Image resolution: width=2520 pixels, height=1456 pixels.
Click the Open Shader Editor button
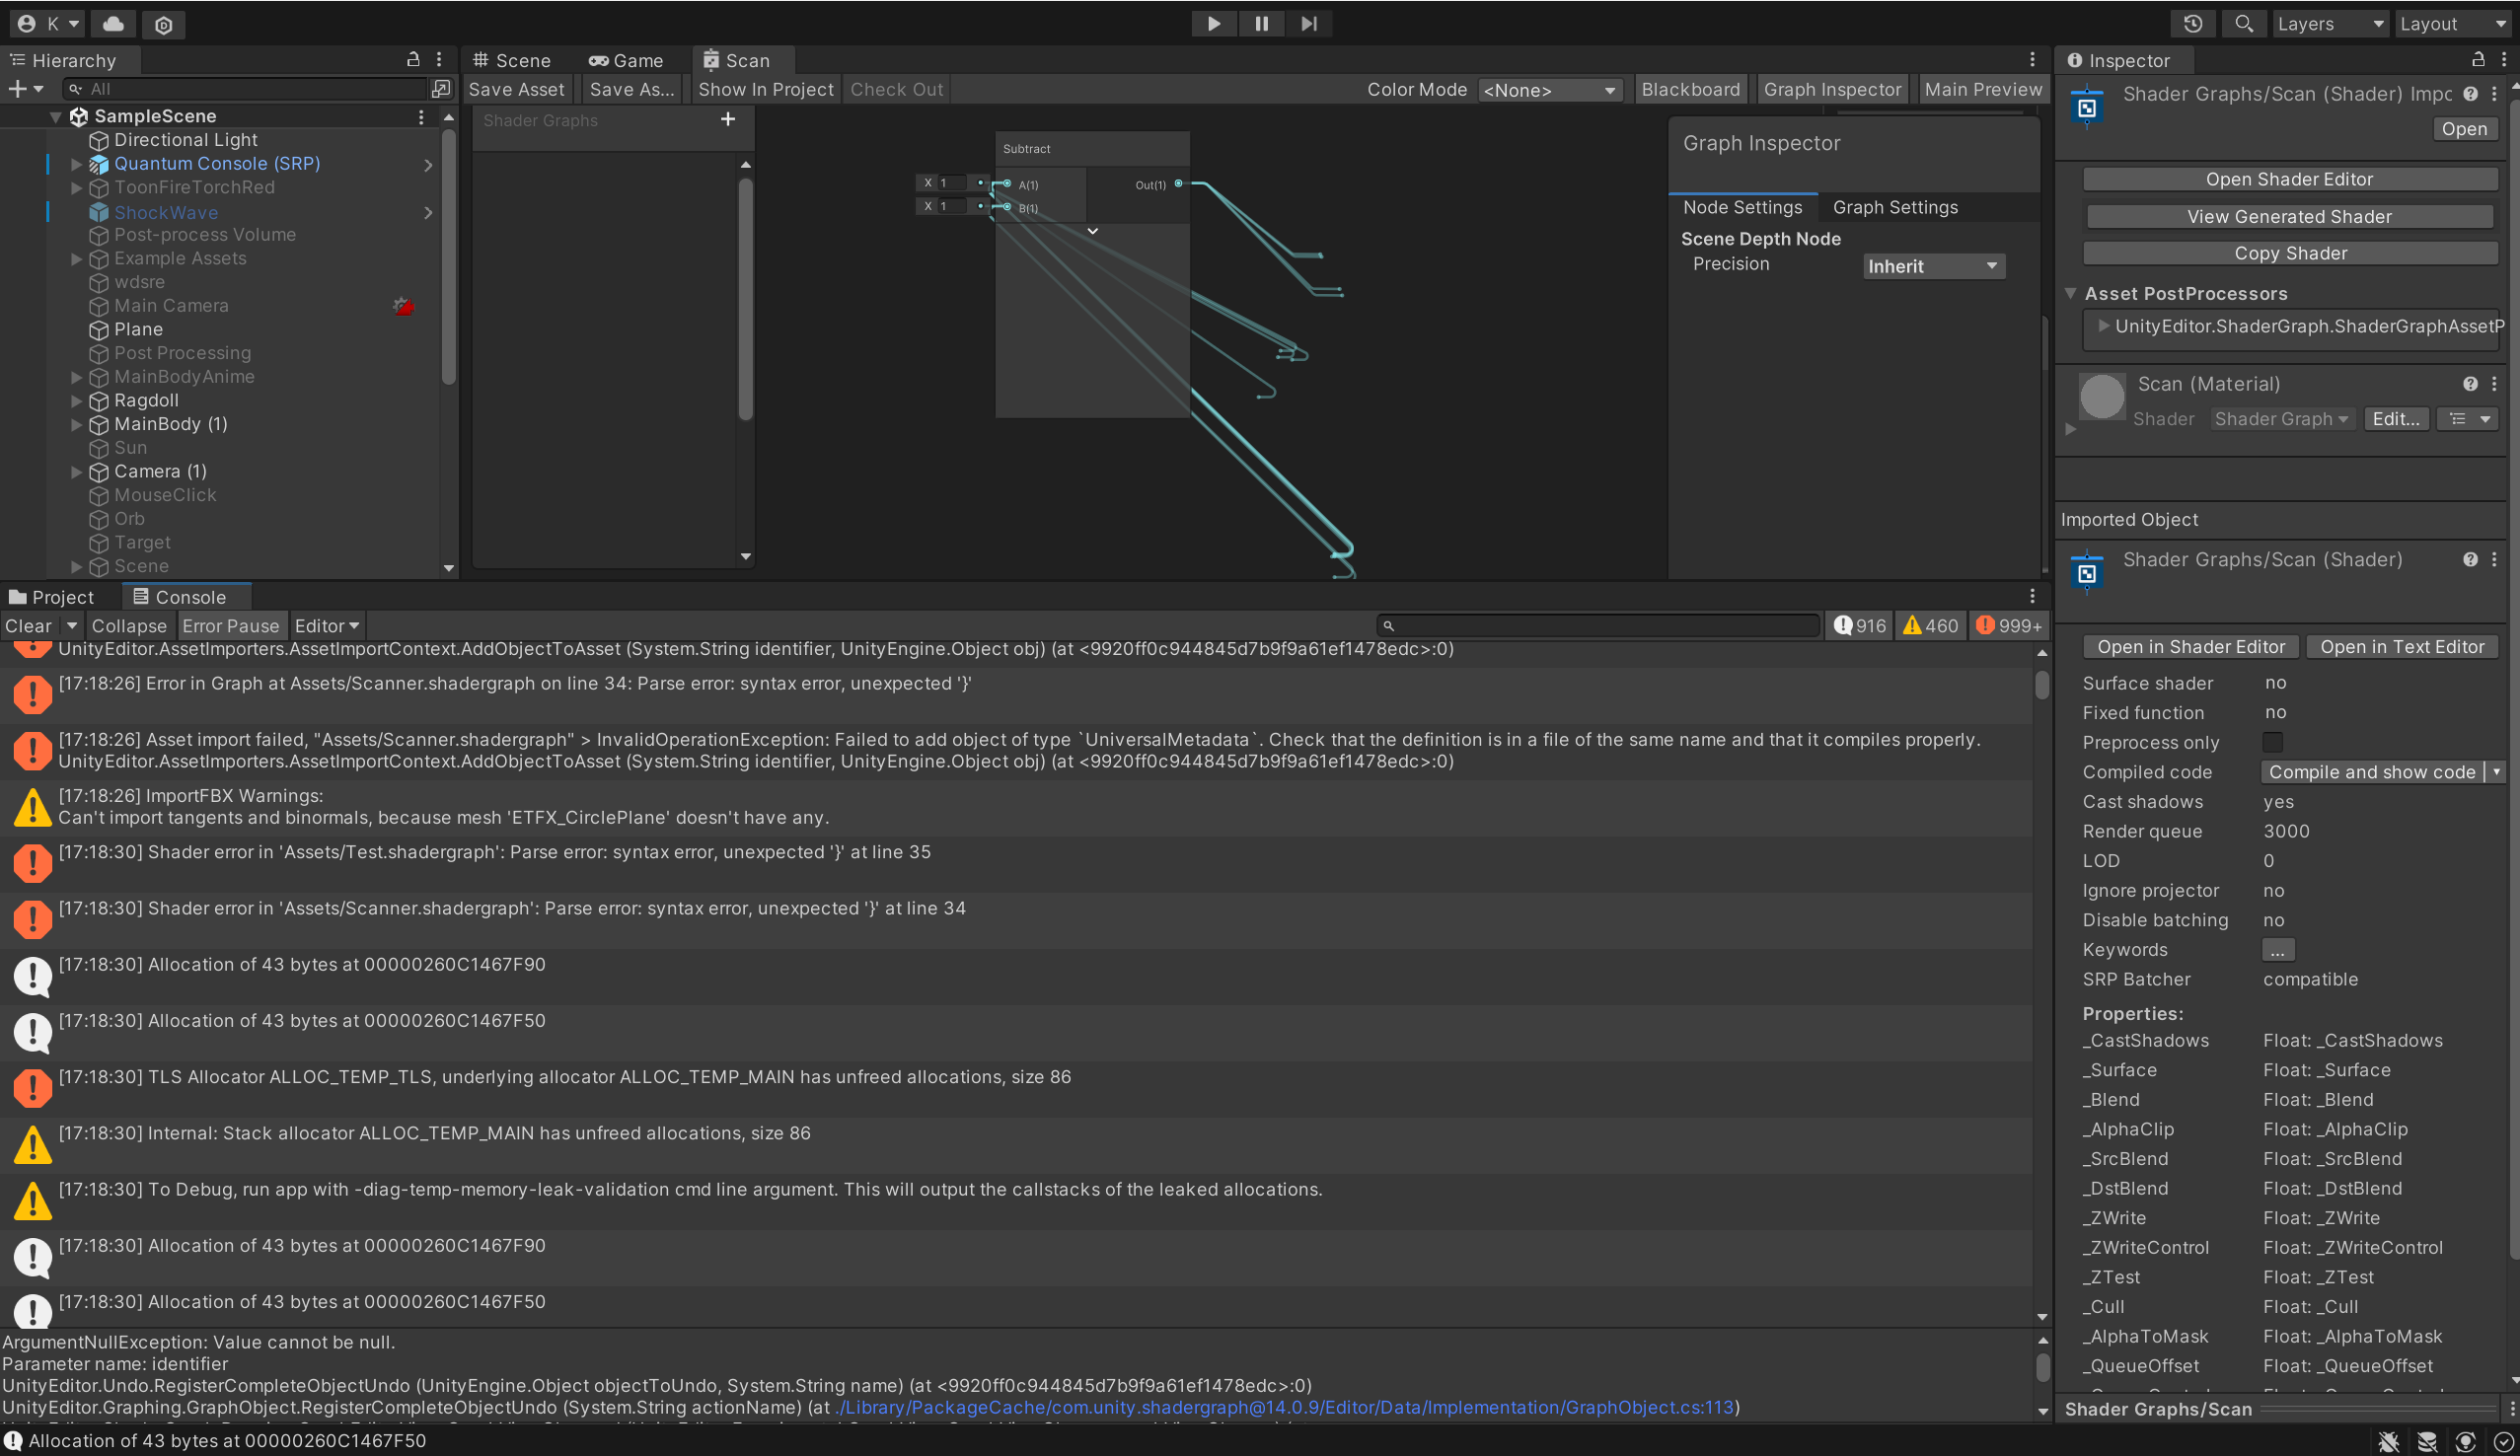[2288, 178]
